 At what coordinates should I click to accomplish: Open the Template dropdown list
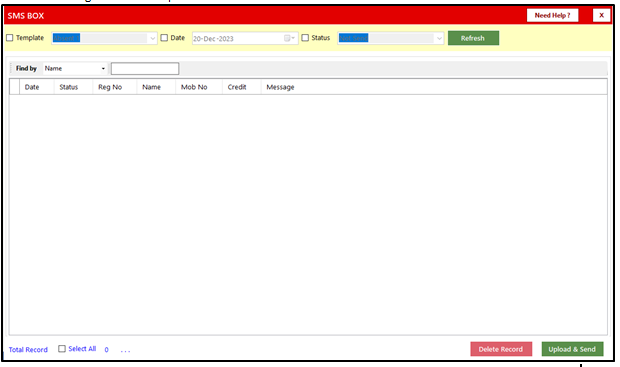[153, 38]
